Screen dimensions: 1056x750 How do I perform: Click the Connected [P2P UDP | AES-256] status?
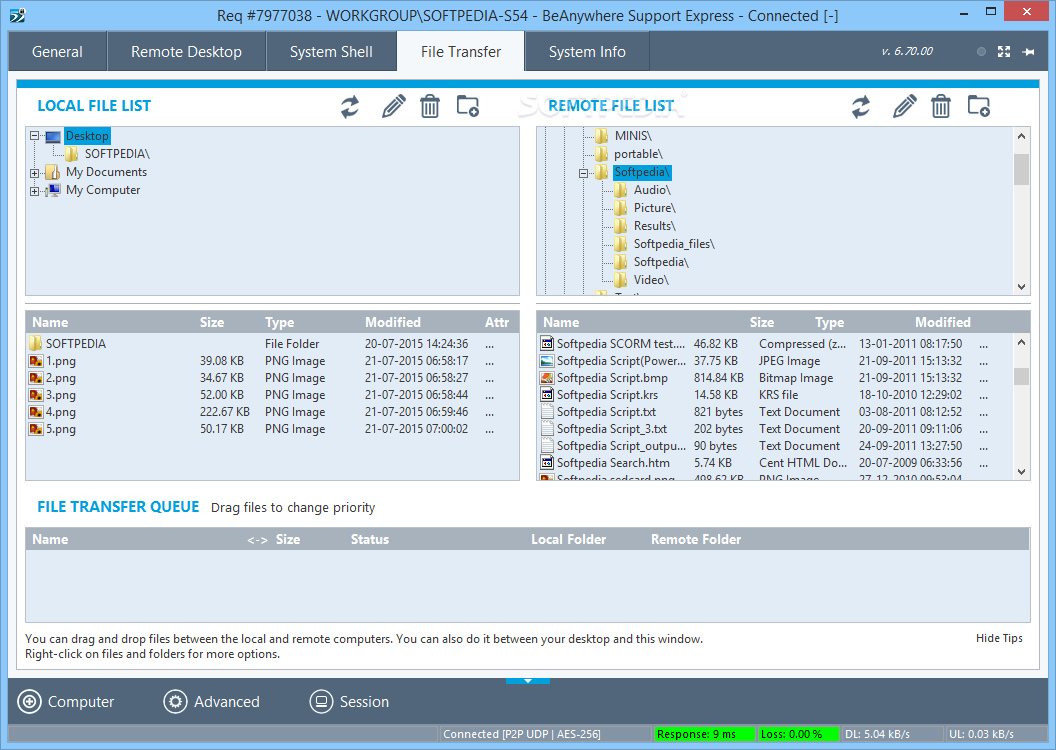point(521,734)
